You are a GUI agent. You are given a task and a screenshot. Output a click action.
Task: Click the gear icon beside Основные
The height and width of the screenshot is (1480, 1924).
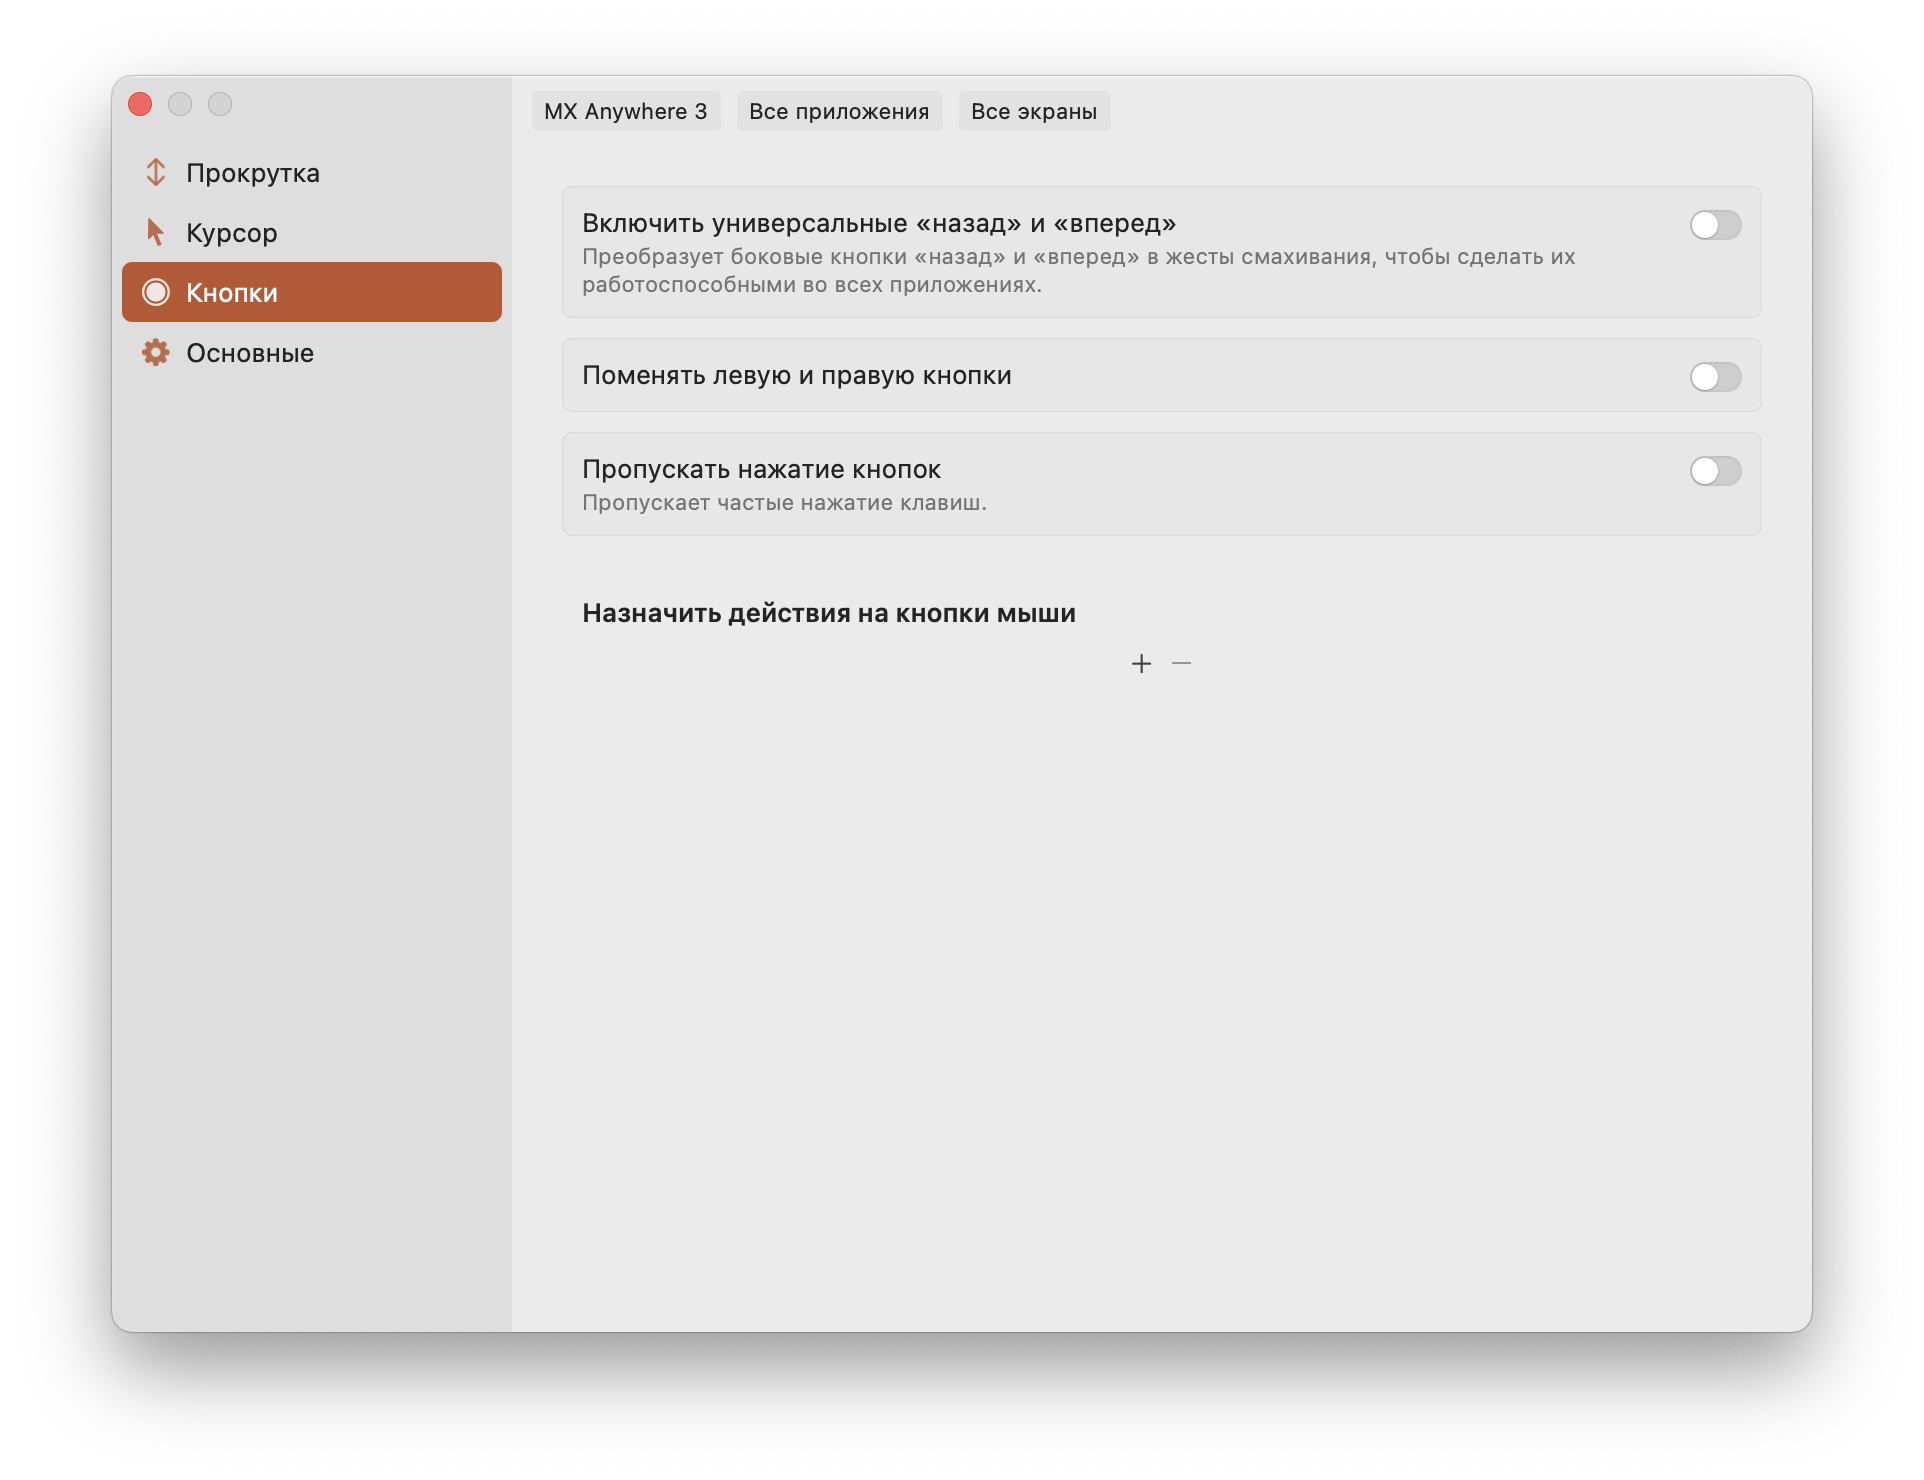pos(156,352)
